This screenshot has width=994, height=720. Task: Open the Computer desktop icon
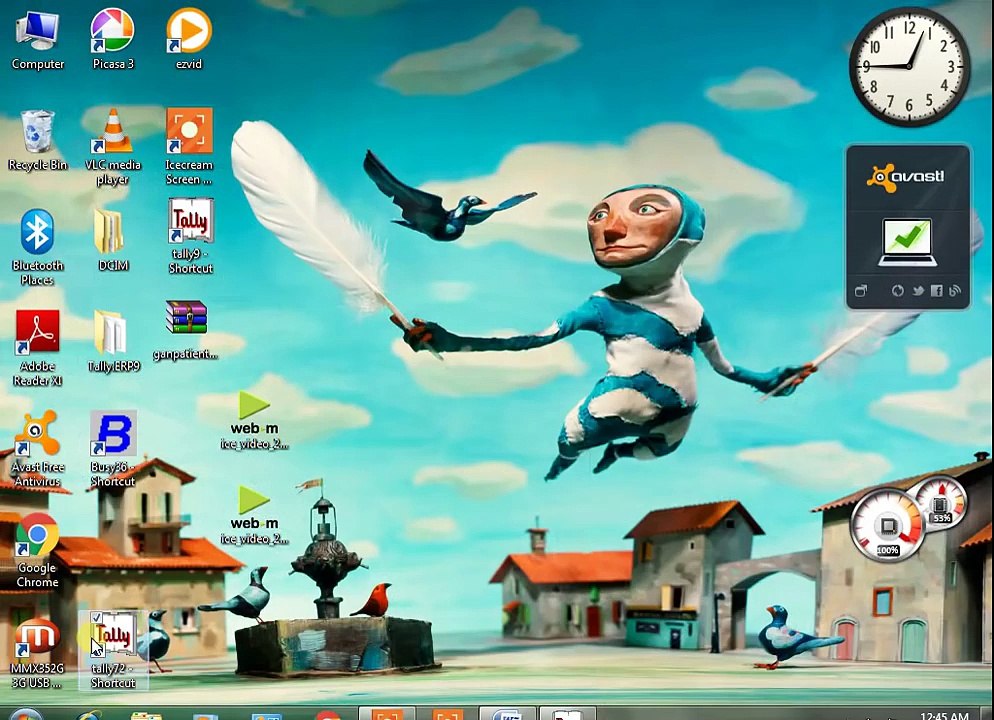(37, 40)
